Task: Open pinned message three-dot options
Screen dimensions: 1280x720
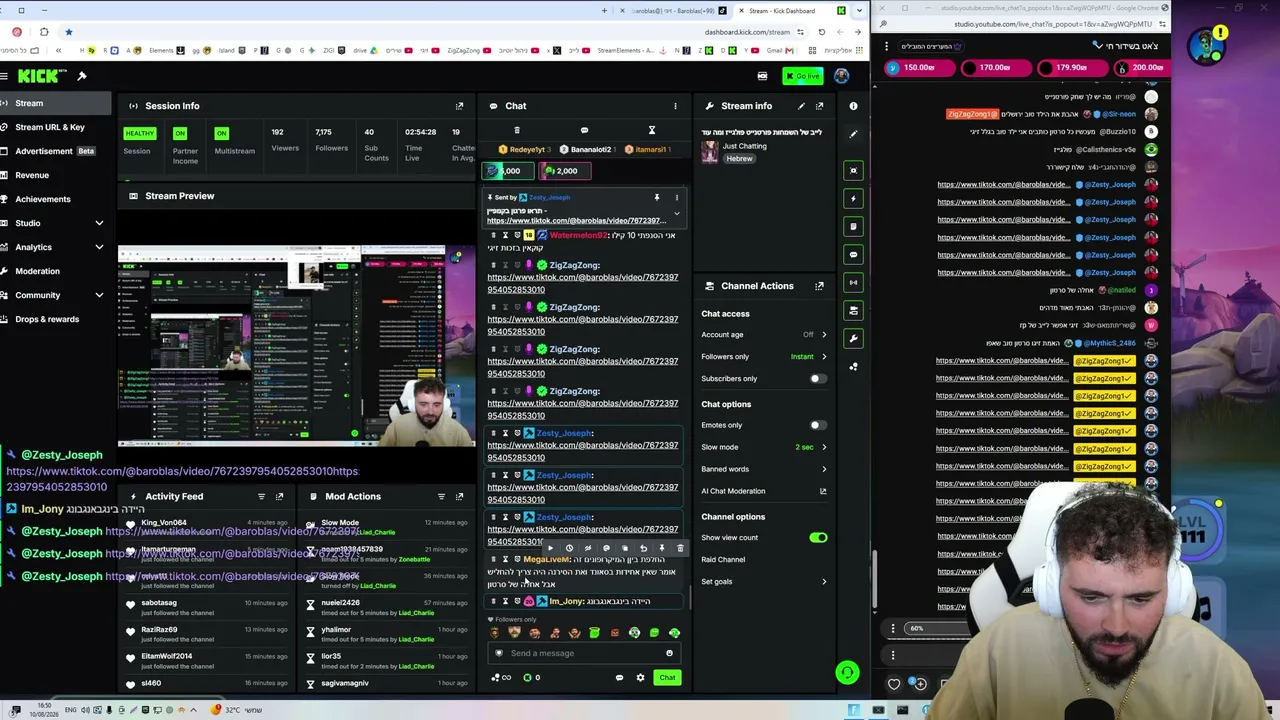Action: pos(677,198)
